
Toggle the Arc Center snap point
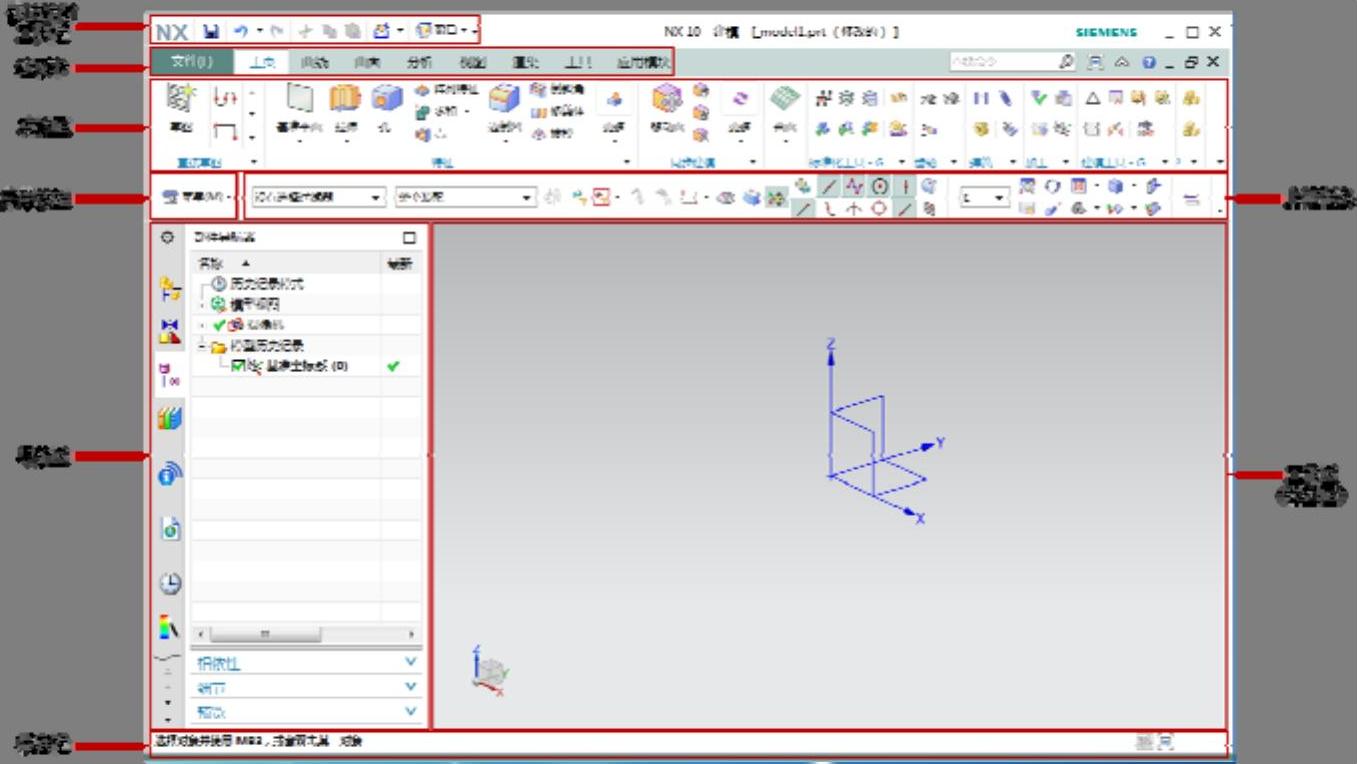click(x=879, y=186)
